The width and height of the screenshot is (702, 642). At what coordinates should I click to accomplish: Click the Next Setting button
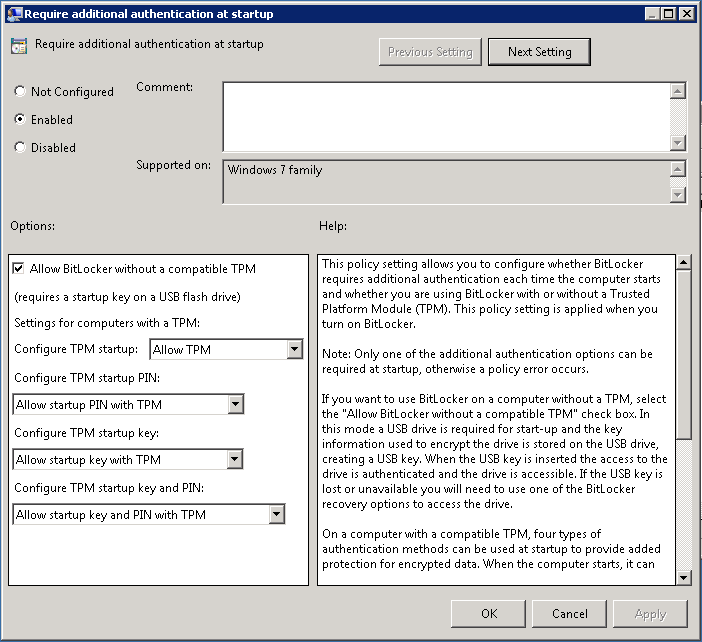pos(539,52)
